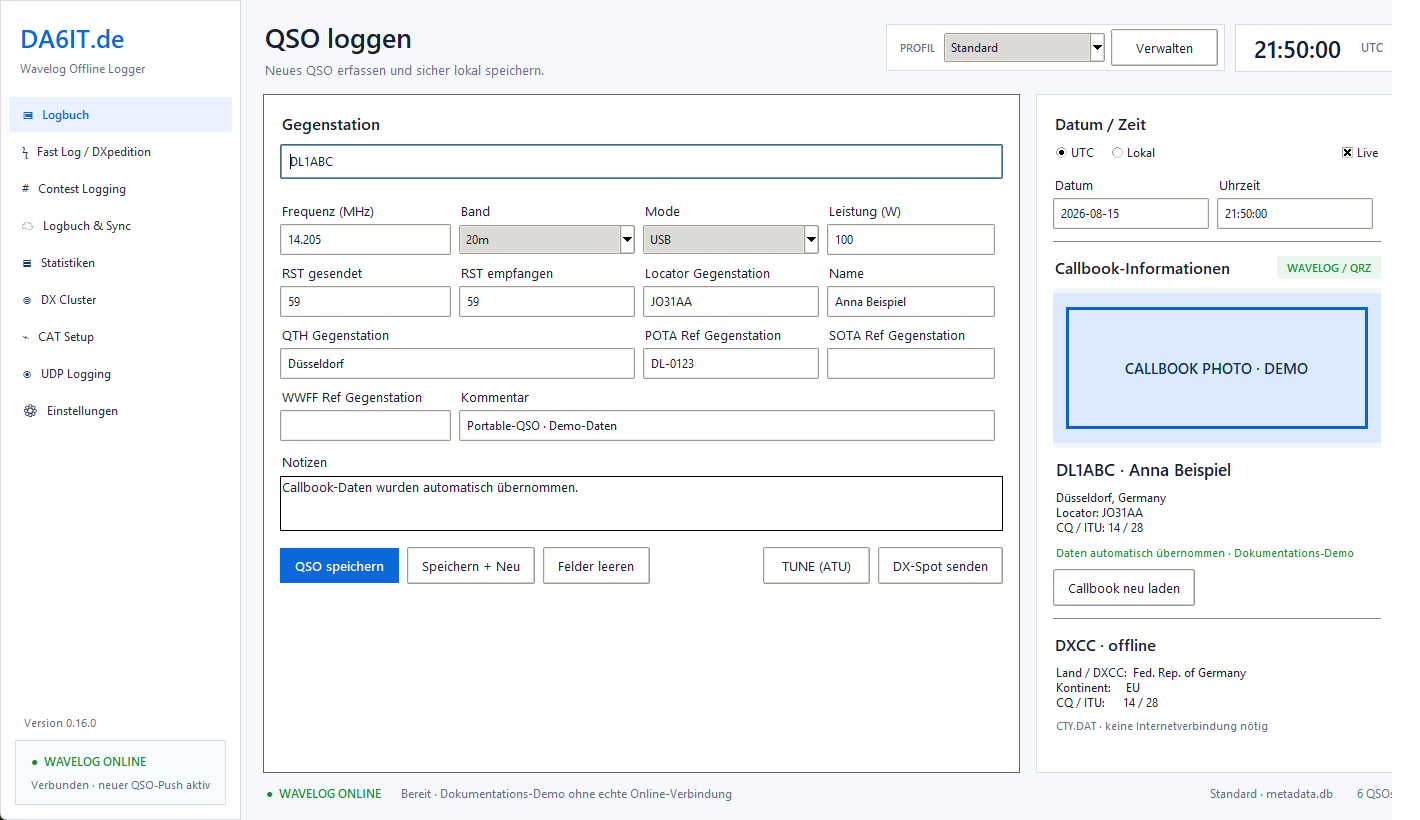Click the Fast Log / DXpedition icon
This screenshot has width=1420, height=820.
tap(25, 152)
